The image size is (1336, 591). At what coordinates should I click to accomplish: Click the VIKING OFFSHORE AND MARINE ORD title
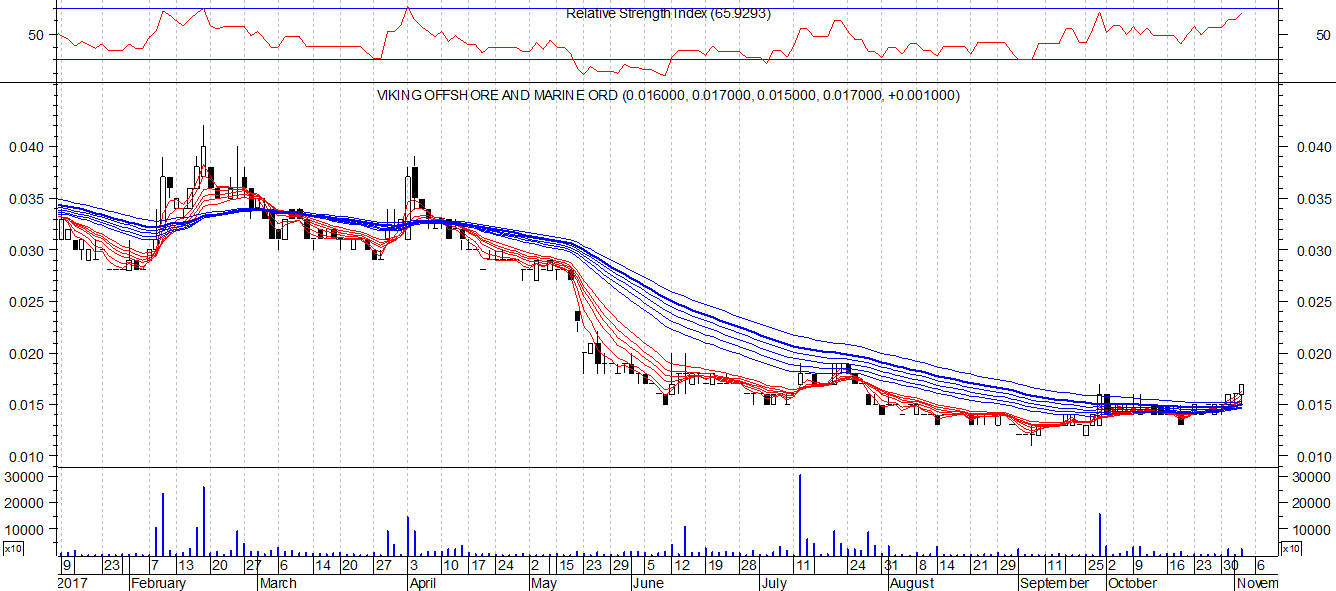coord(667,96)
